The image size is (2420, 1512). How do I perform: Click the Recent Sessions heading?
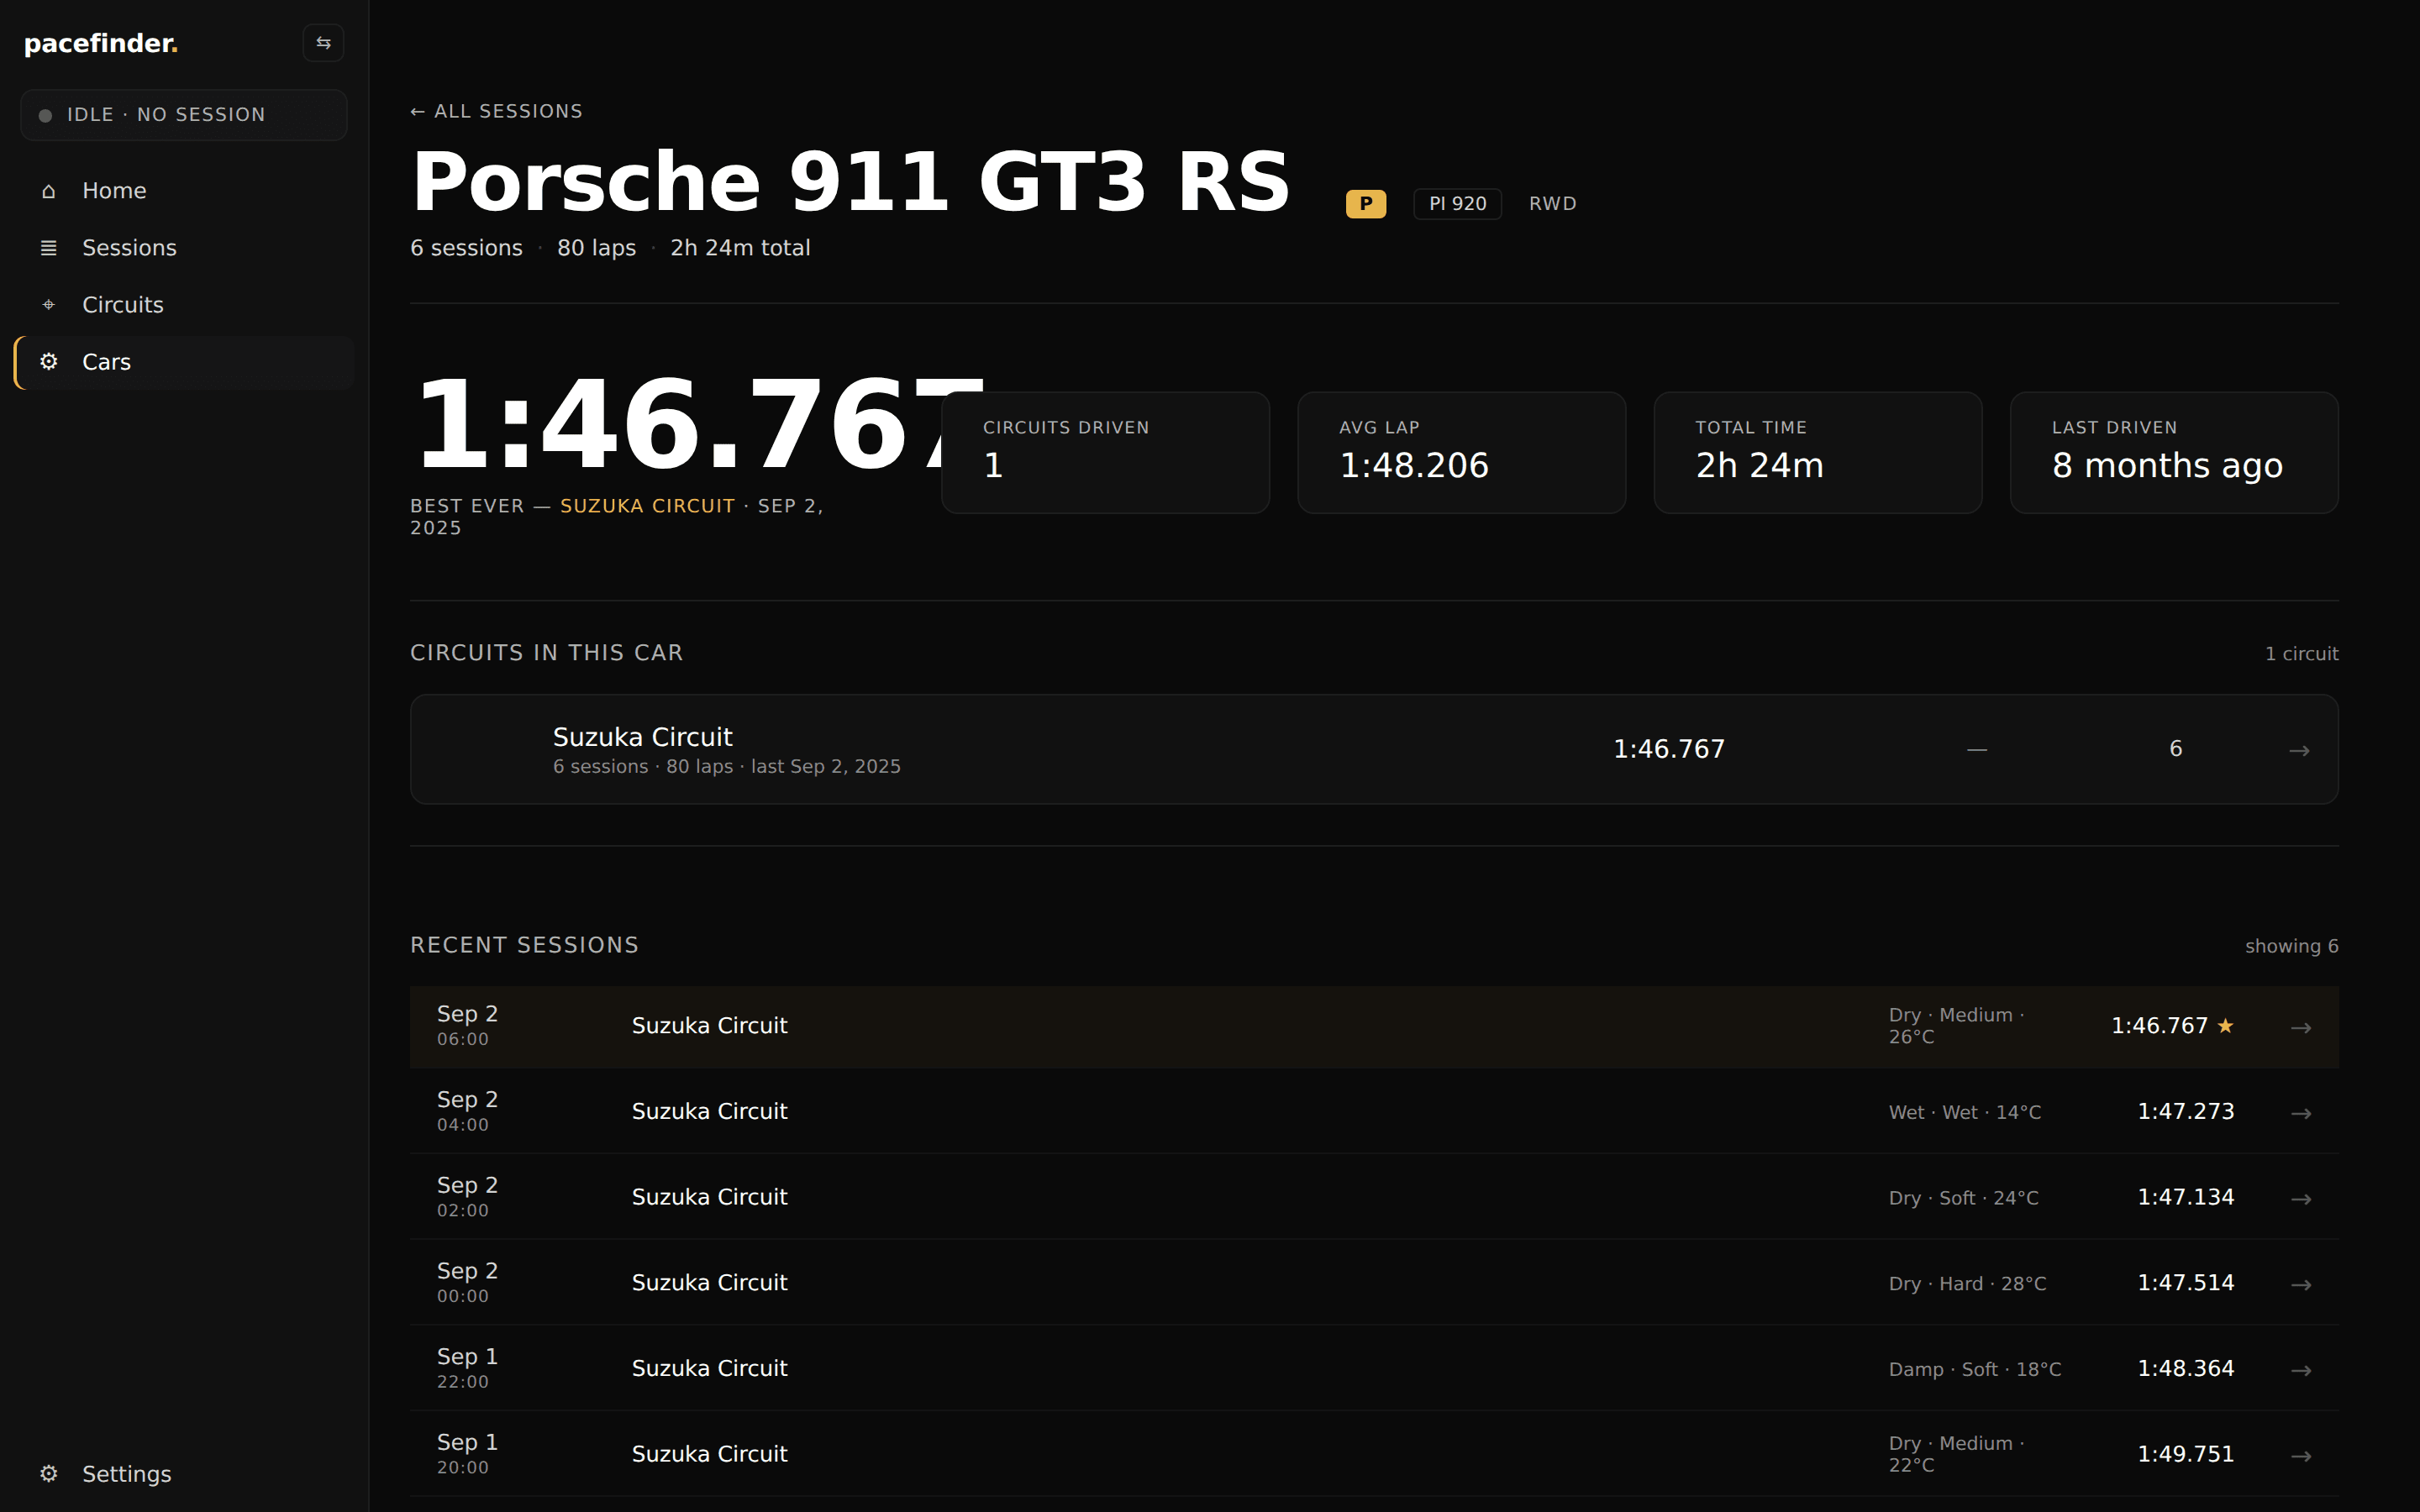pyautogui.click(x=524, y=946)
